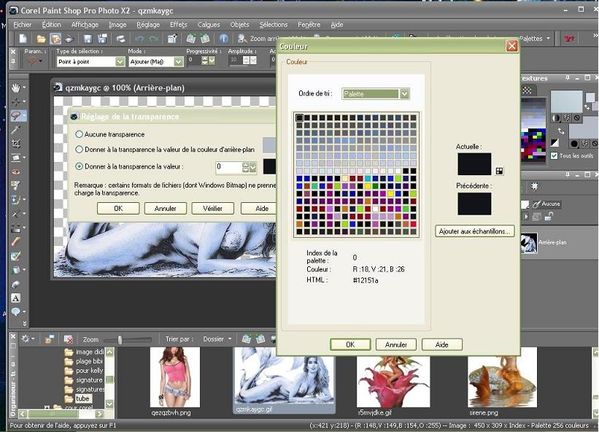
Task: Select transparency from background color radio option
Action: coord(79,150)
